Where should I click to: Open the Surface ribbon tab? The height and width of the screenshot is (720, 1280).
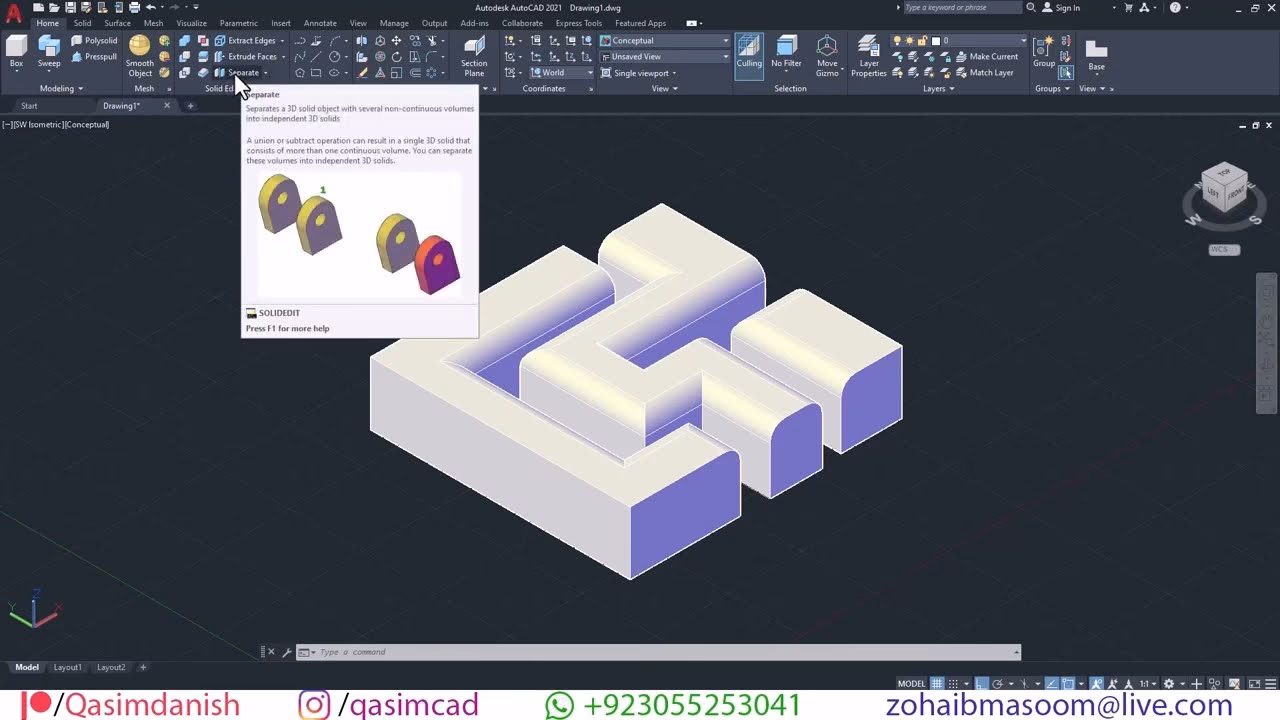(117, 23)
